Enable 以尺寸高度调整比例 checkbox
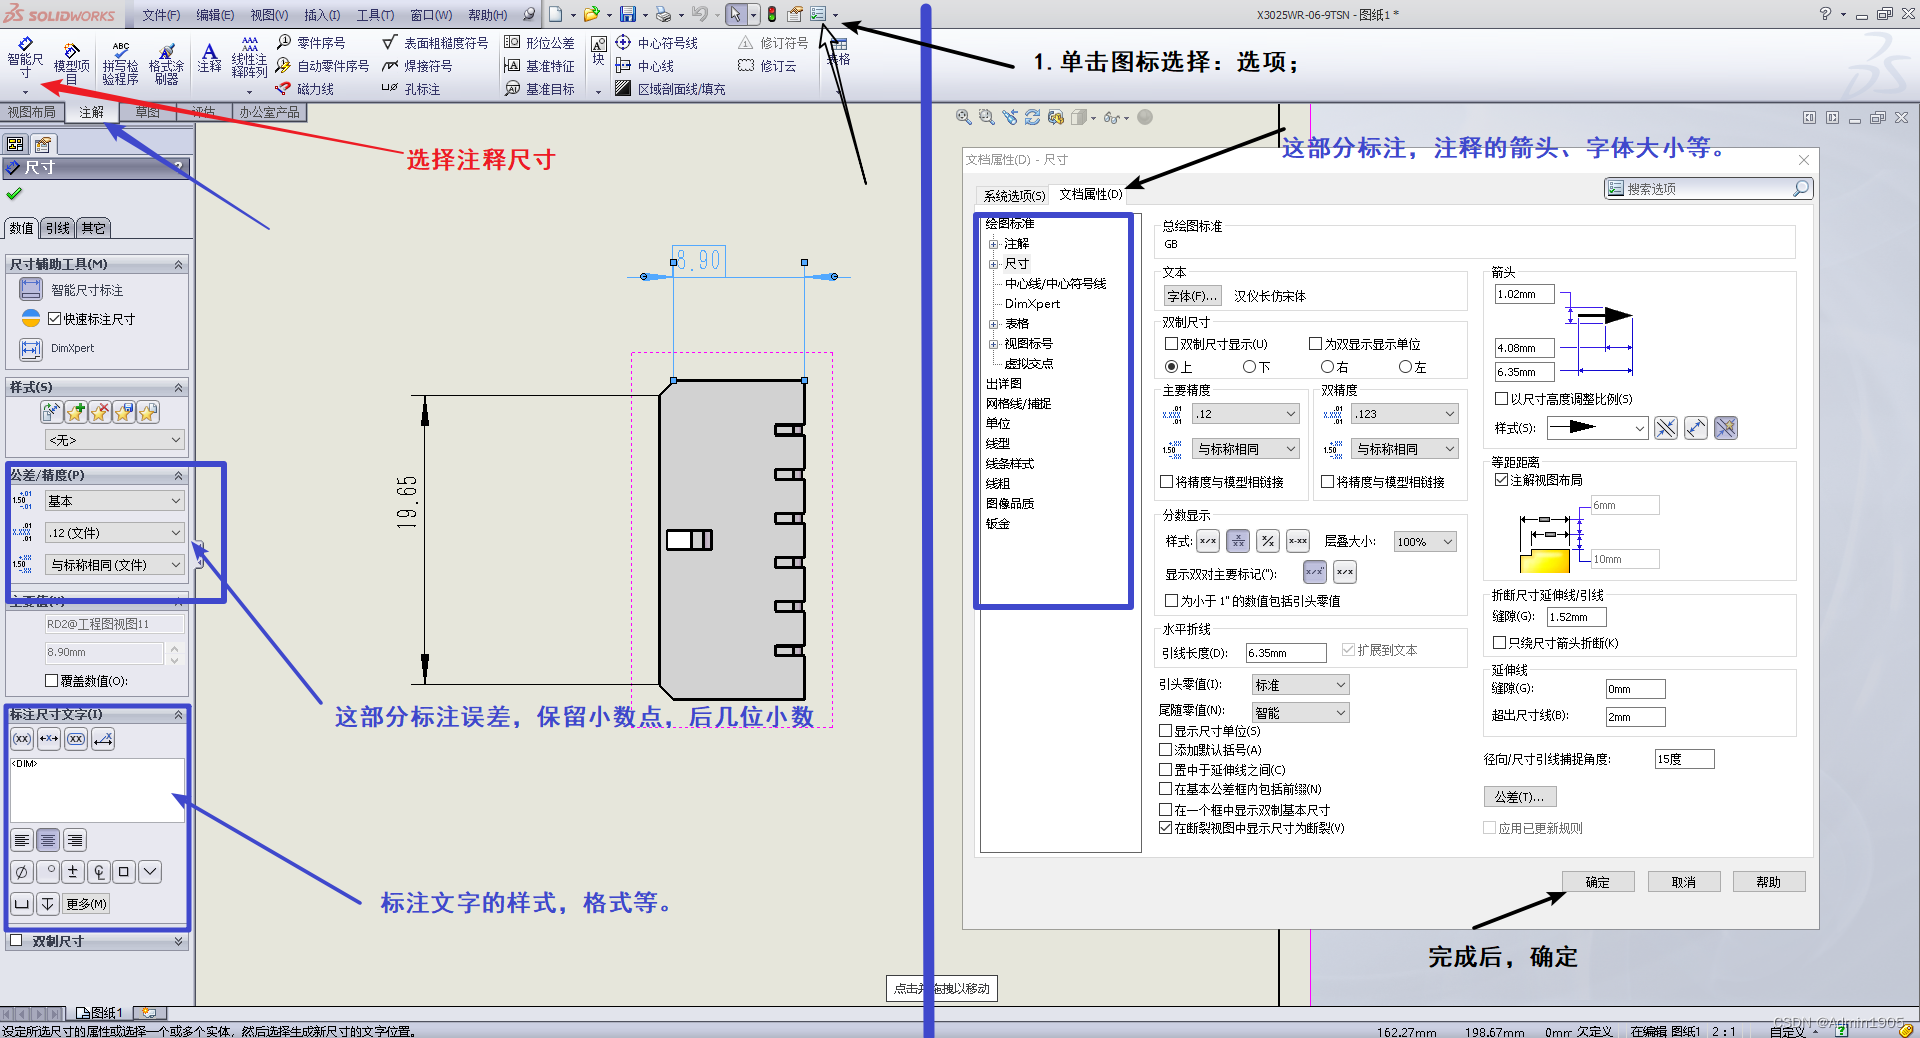Viewport: 1920px width, 1038px height. click(1501, 398)
